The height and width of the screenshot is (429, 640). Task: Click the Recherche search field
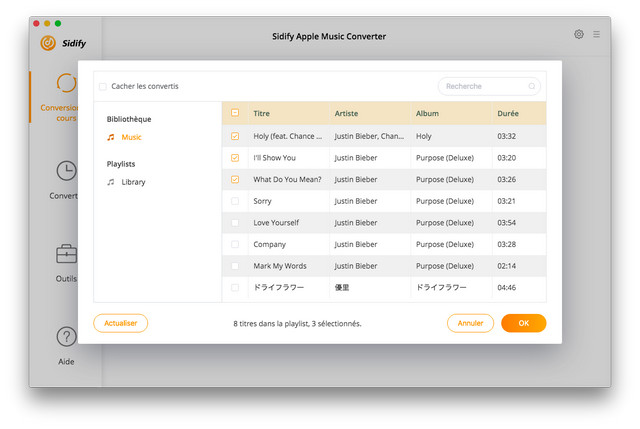tap(483, 86)
